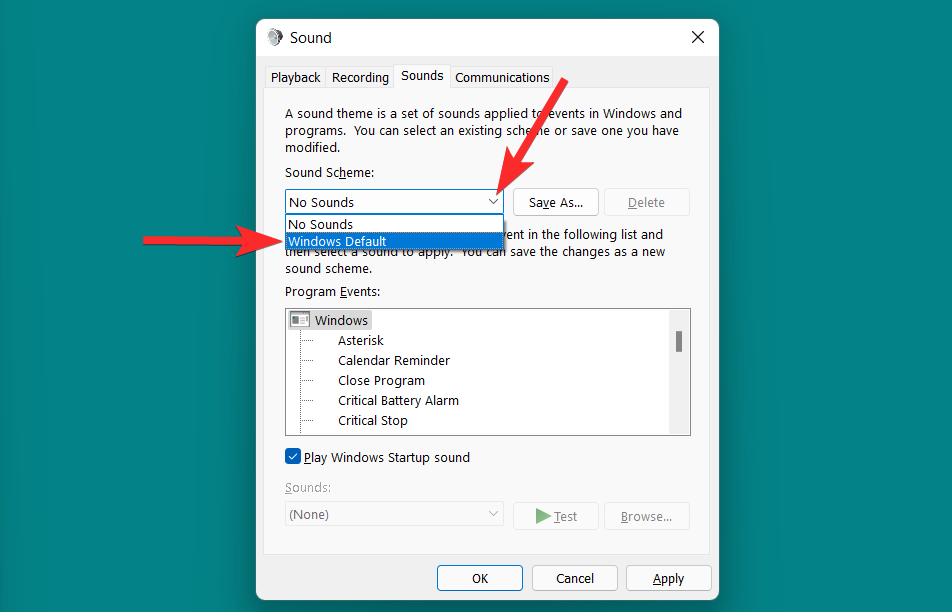Select the Asterisk program event
Screen dimensions: 952x612
(359, 340)
